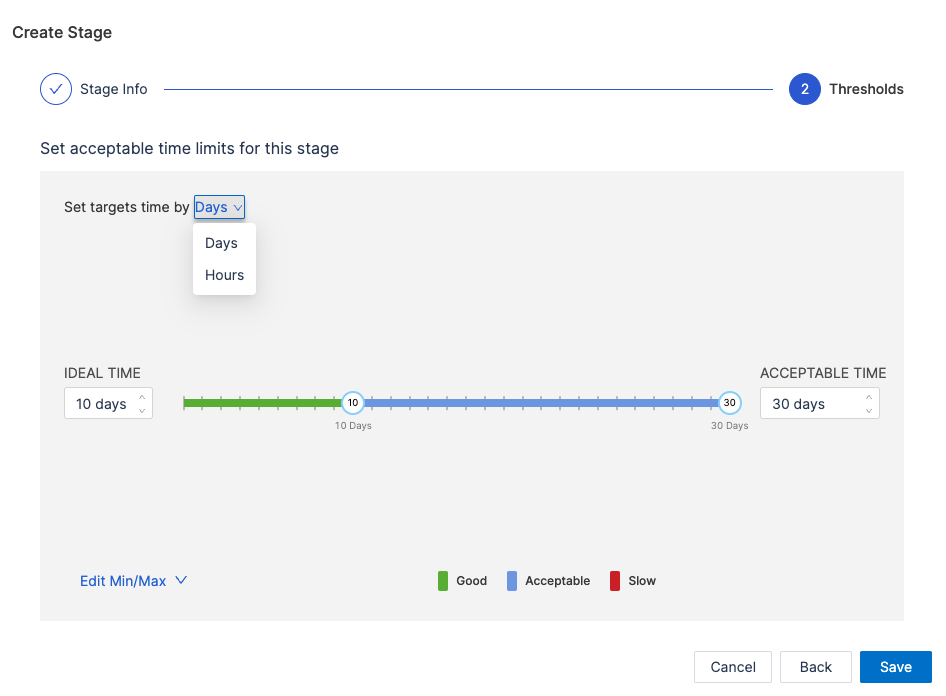Increase Ideal Time with up arrow
Image resolution: width=946 pixels, height=696 pixels.
[x=142, y=397]
